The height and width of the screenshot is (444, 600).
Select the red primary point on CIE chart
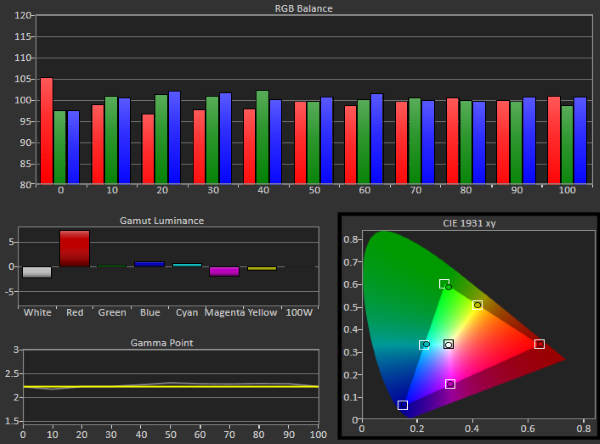pos(540,344)
